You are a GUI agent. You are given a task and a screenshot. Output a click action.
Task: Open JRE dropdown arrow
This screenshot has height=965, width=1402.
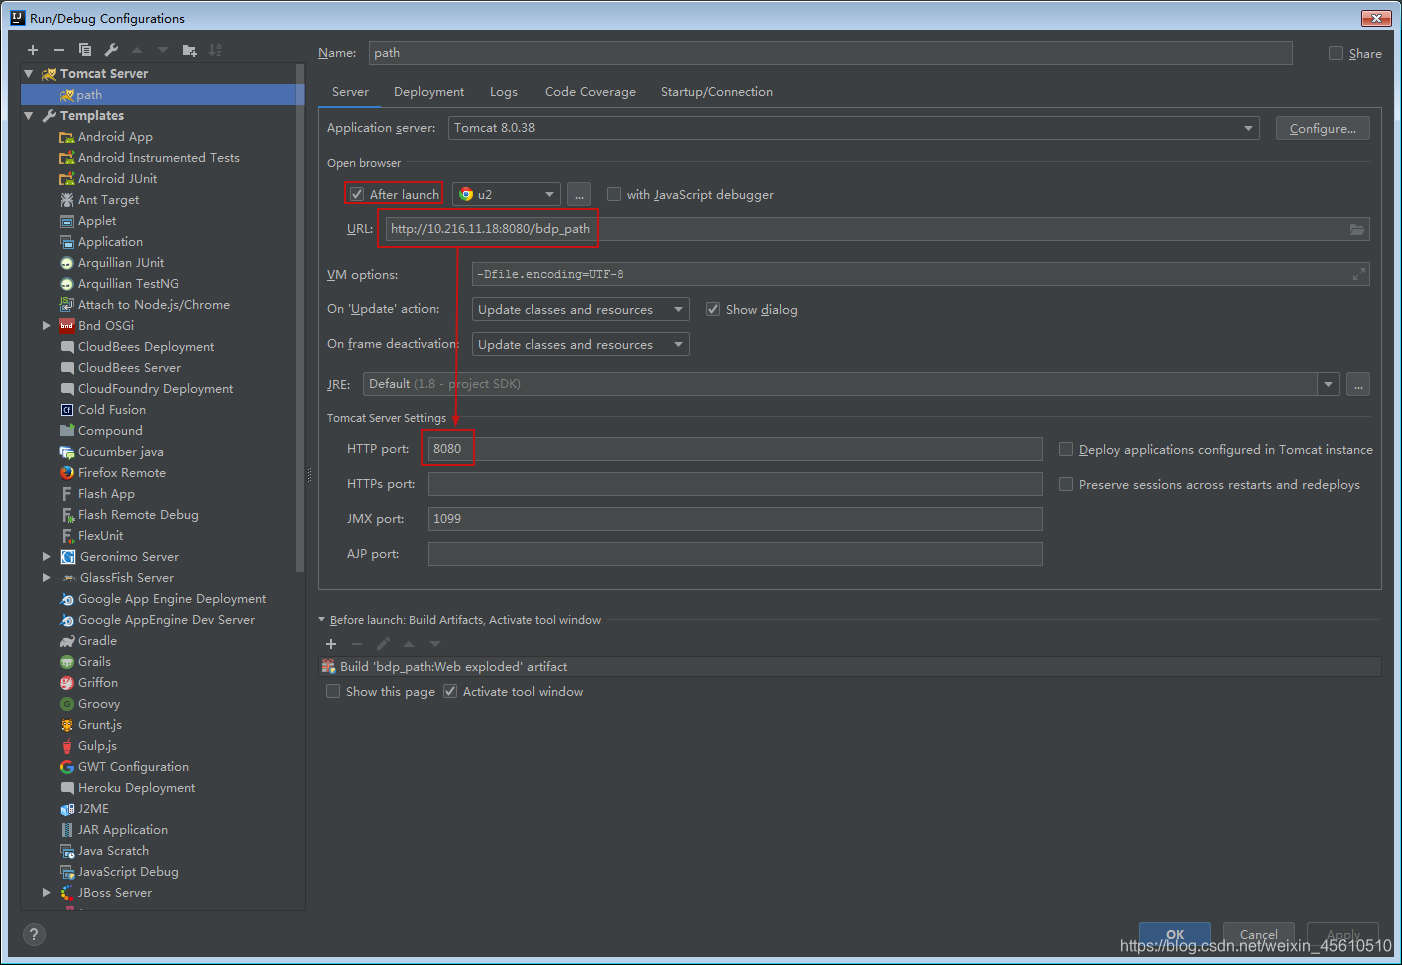pos(1328,384)
